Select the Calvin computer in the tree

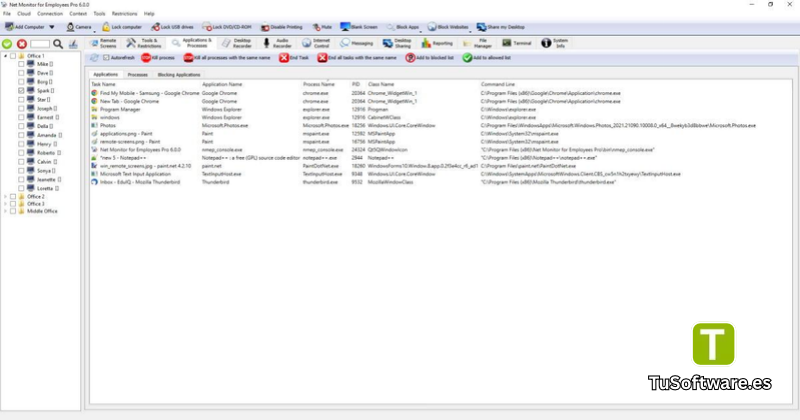pos(44,162)
